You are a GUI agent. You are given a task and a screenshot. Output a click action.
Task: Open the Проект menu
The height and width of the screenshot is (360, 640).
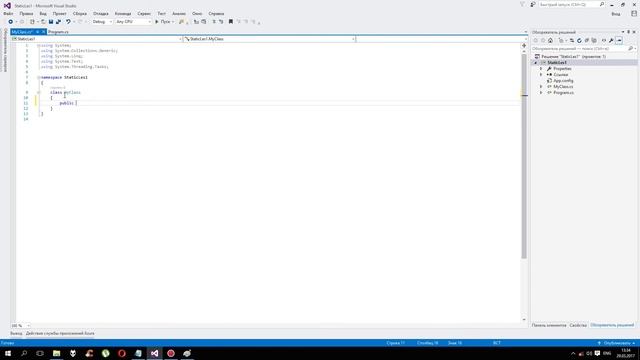[60, 13]
